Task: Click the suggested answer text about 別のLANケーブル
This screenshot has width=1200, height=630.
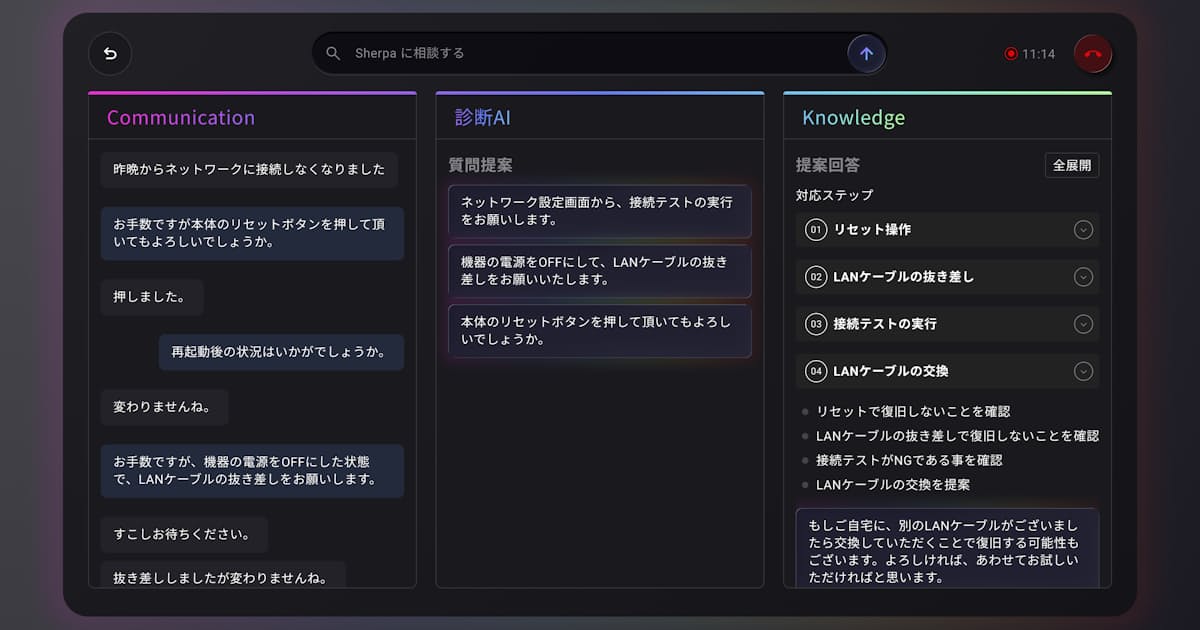Action: 947,548
